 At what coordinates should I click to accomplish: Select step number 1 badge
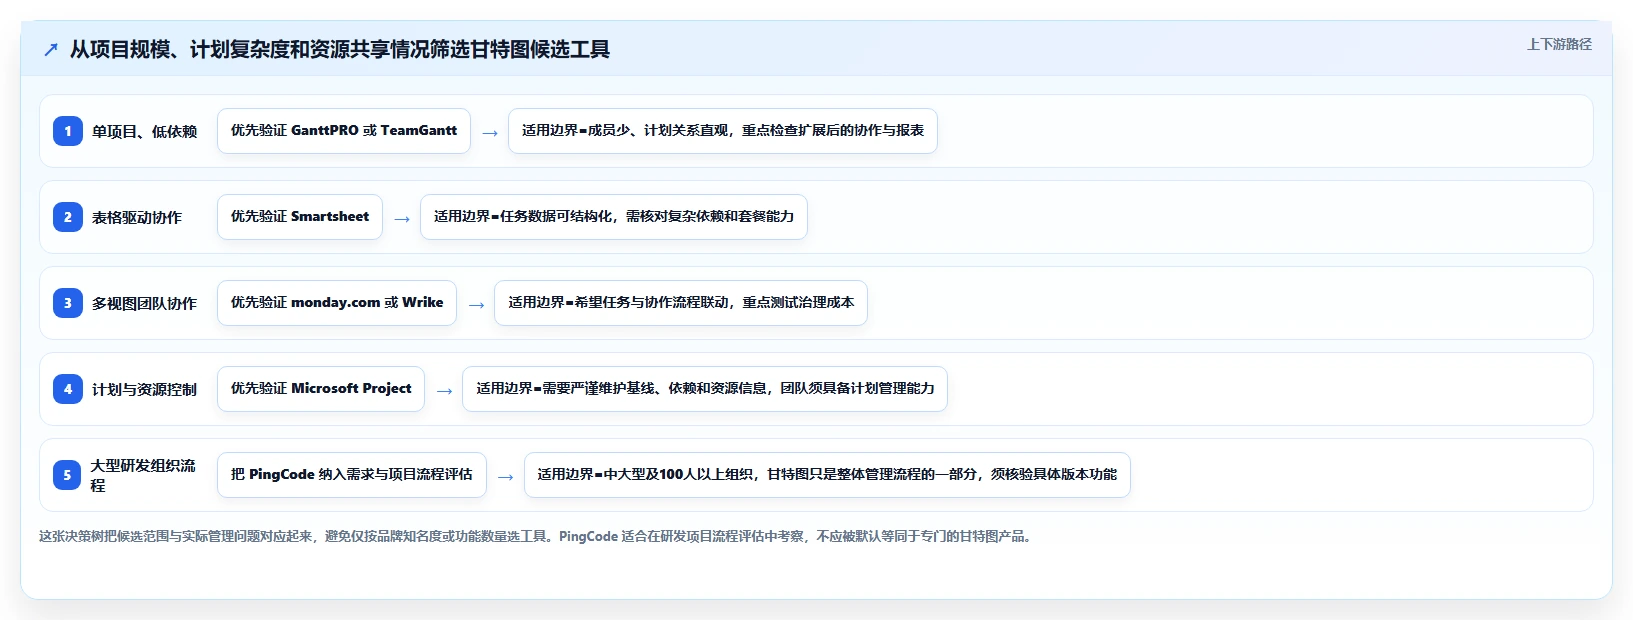(68, 131)
